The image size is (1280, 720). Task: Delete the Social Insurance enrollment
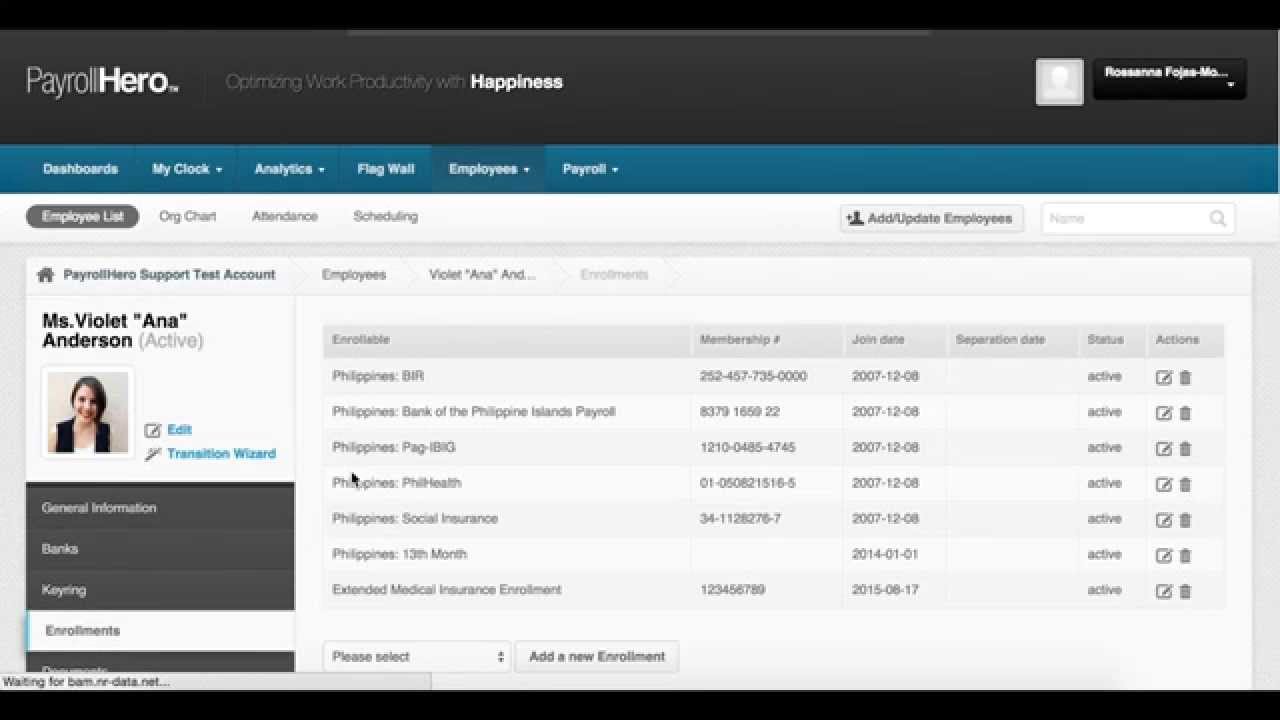coord(1185,520)
